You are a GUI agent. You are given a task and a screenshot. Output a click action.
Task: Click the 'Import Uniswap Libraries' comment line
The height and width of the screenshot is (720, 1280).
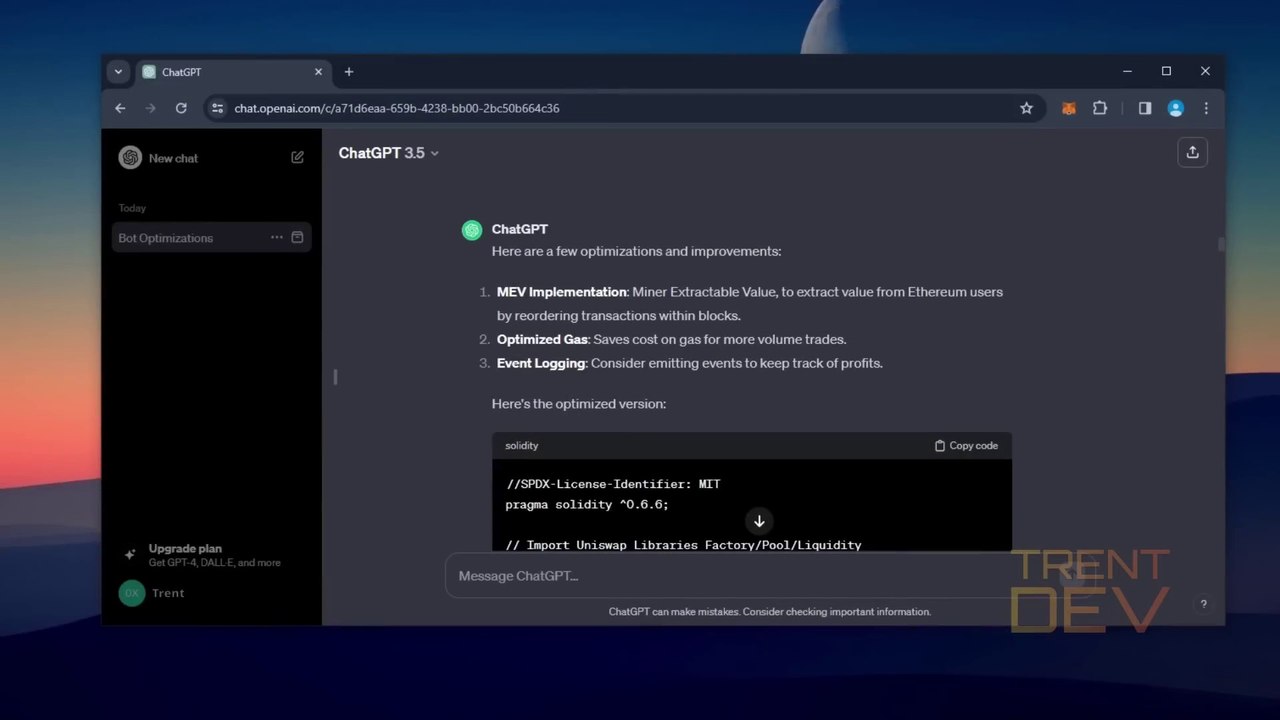click(x=684, y=545)
